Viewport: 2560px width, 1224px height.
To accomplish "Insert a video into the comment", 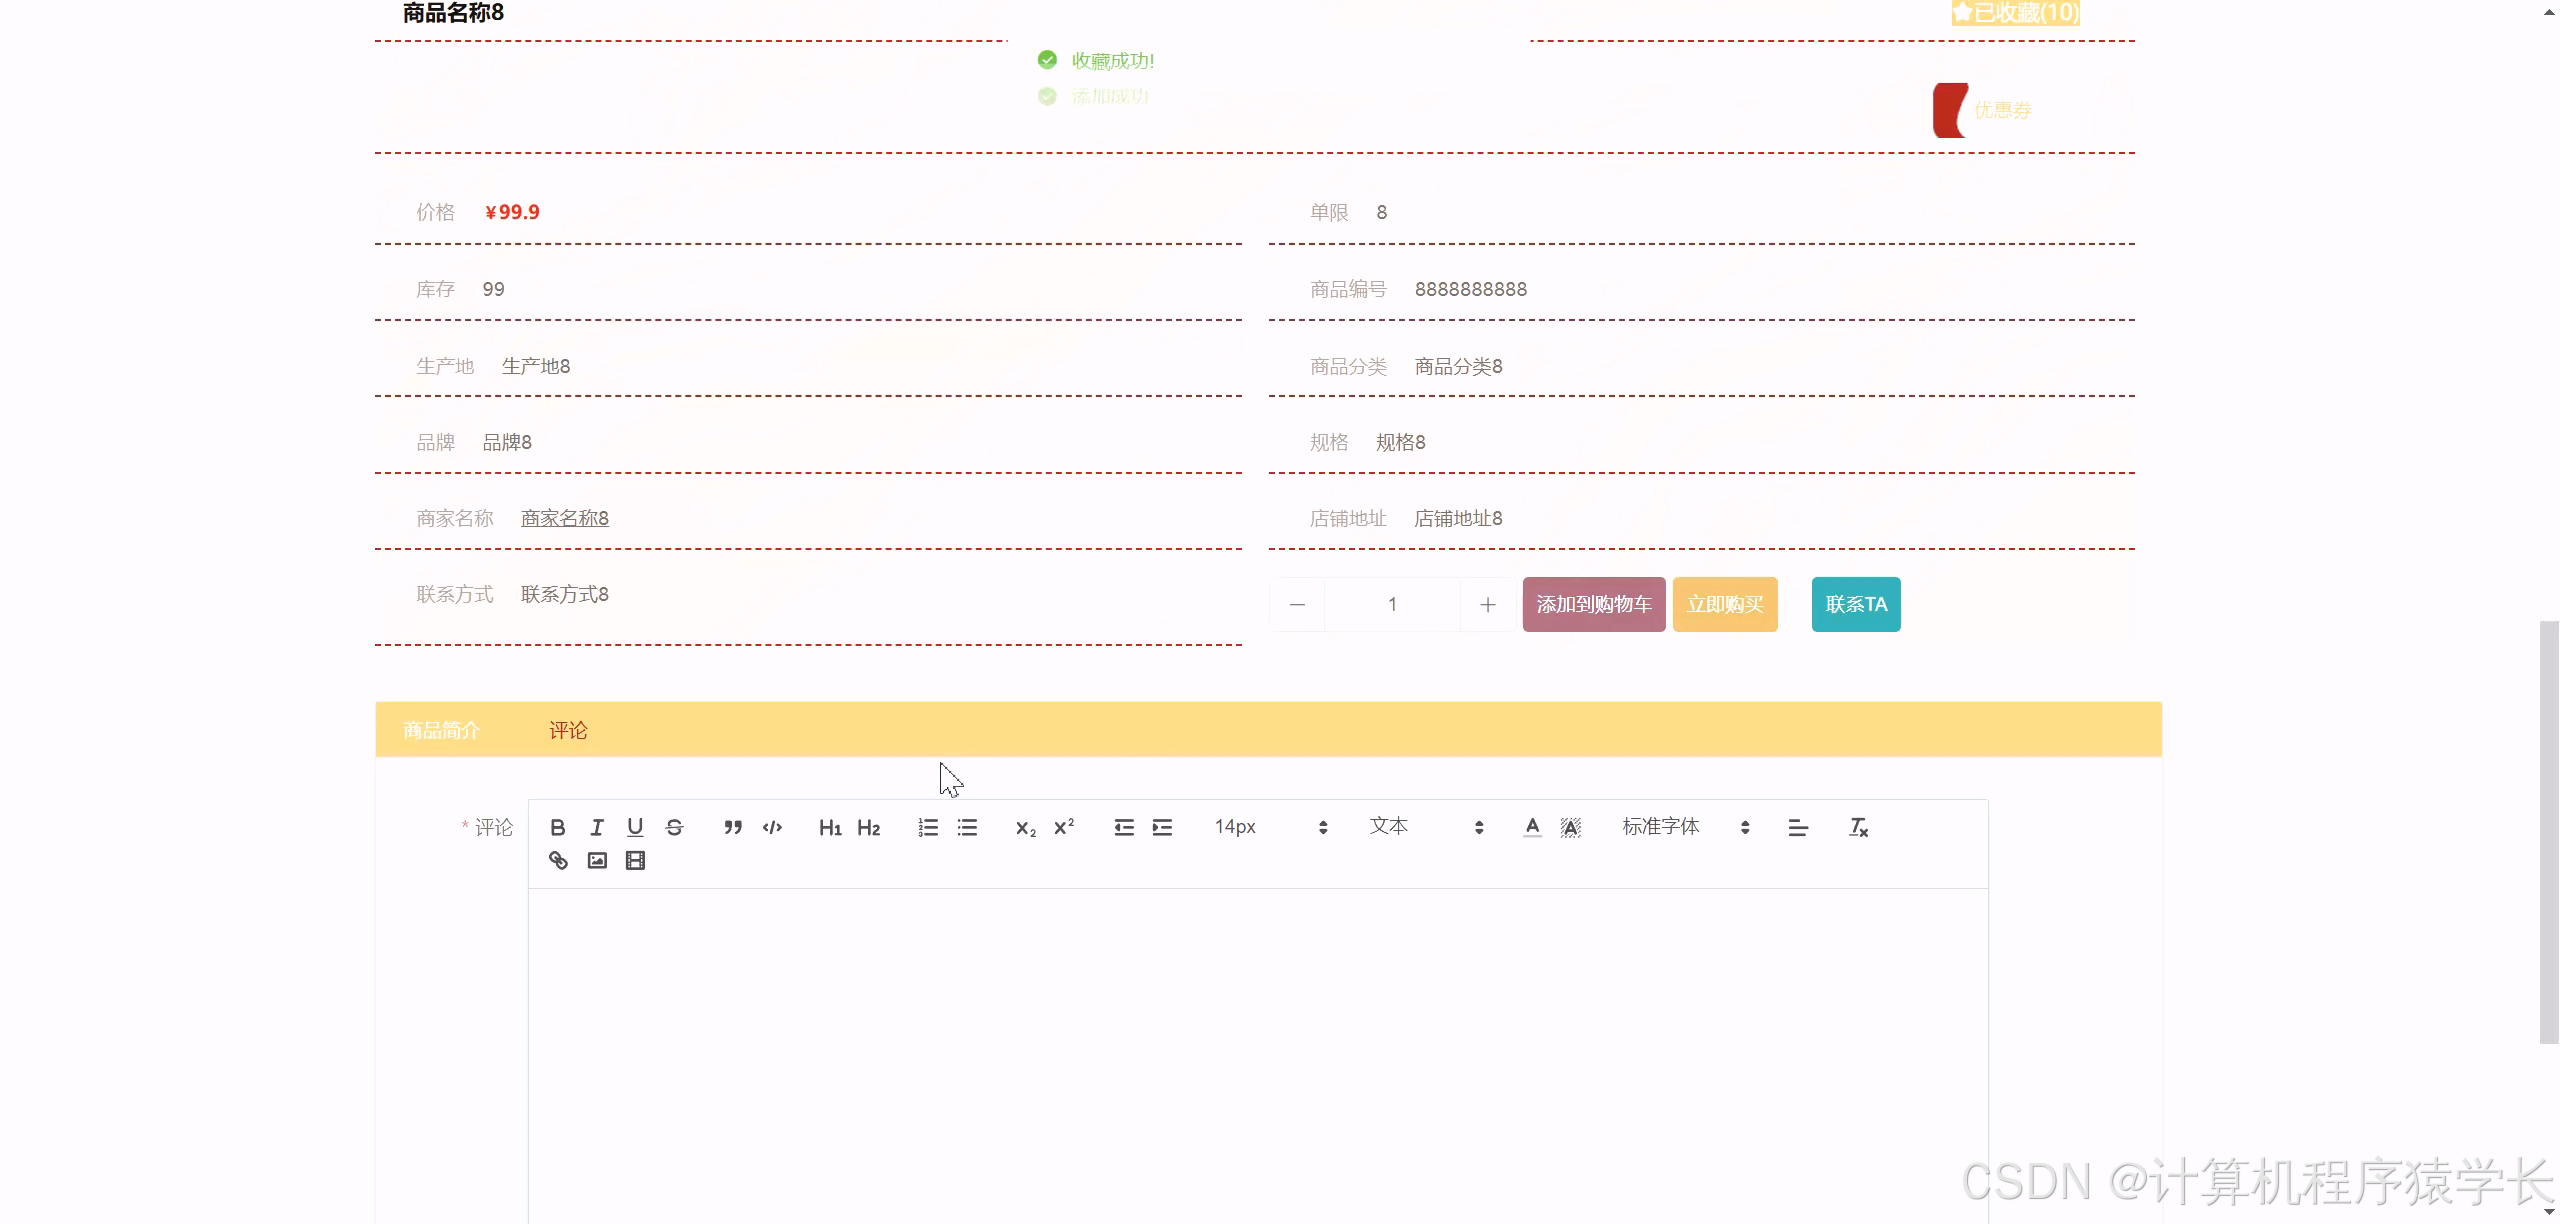I will click(x=635, y=860).
